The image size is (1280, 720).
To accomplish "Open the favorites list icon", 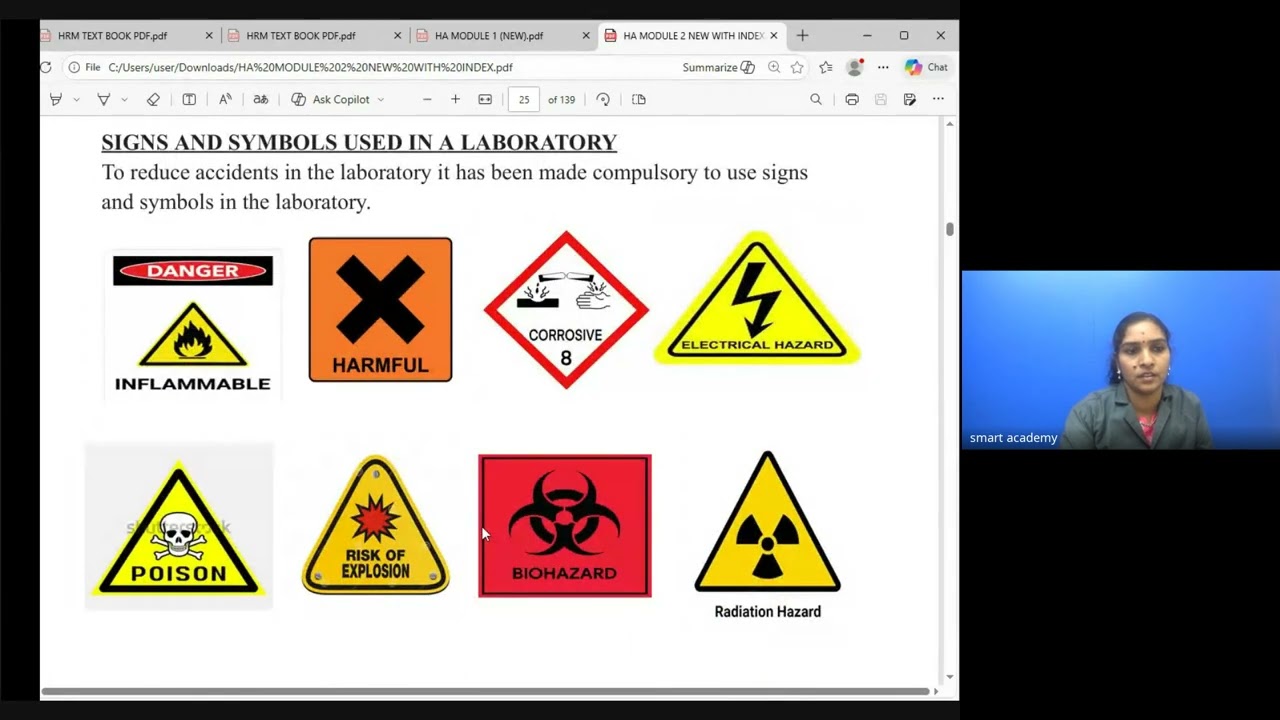I will tap(826, 67).
